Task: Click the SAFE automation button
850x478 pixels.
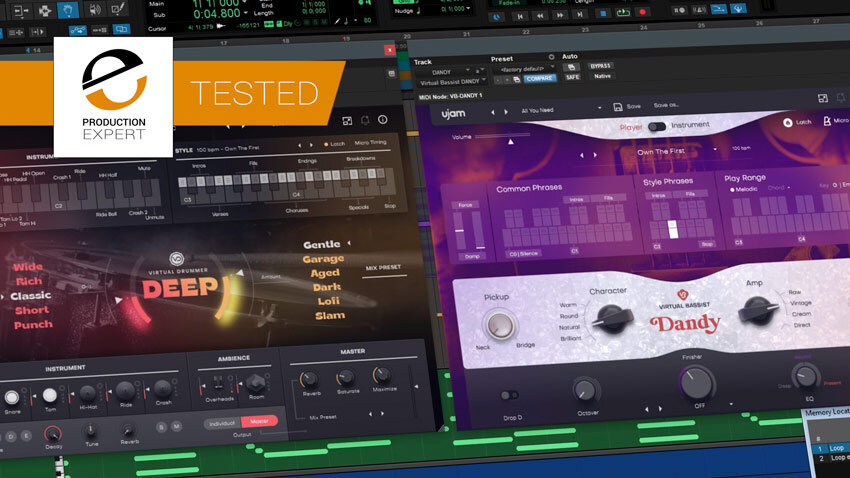Action: [572, 77]
